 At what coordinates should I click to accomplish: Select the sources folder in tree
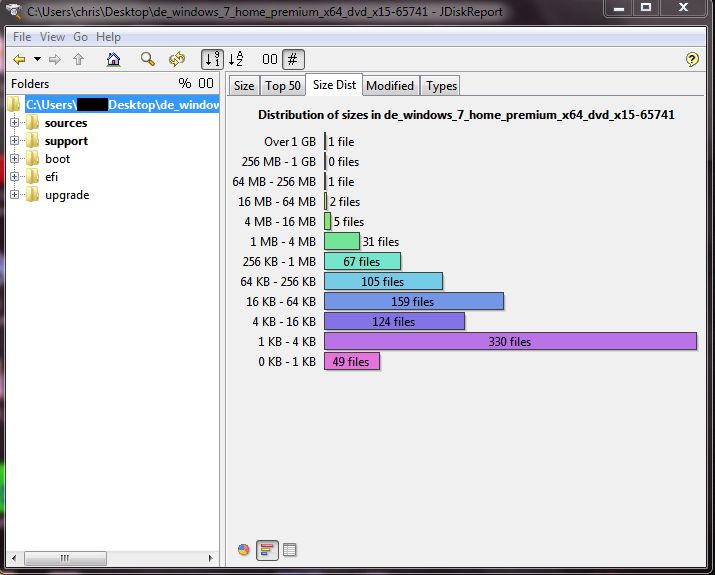coord(66,123)
